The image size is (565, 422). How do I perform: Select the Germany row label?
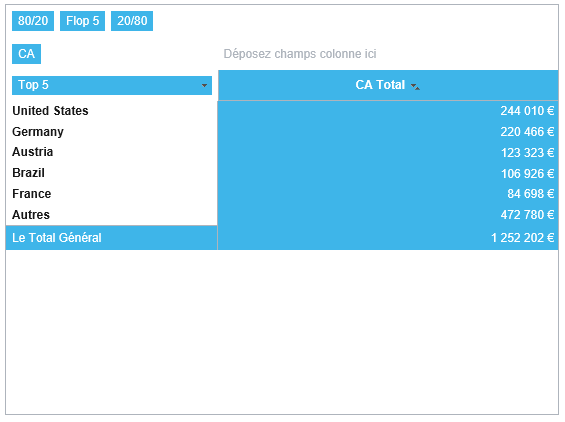point(38,132)
